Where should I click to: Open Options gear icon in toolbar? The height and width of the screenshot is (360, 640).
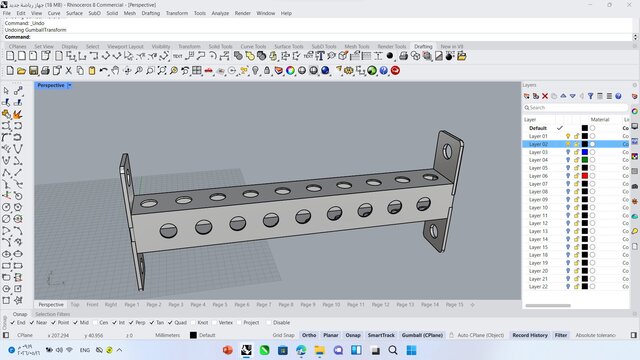tap(348, 71)
